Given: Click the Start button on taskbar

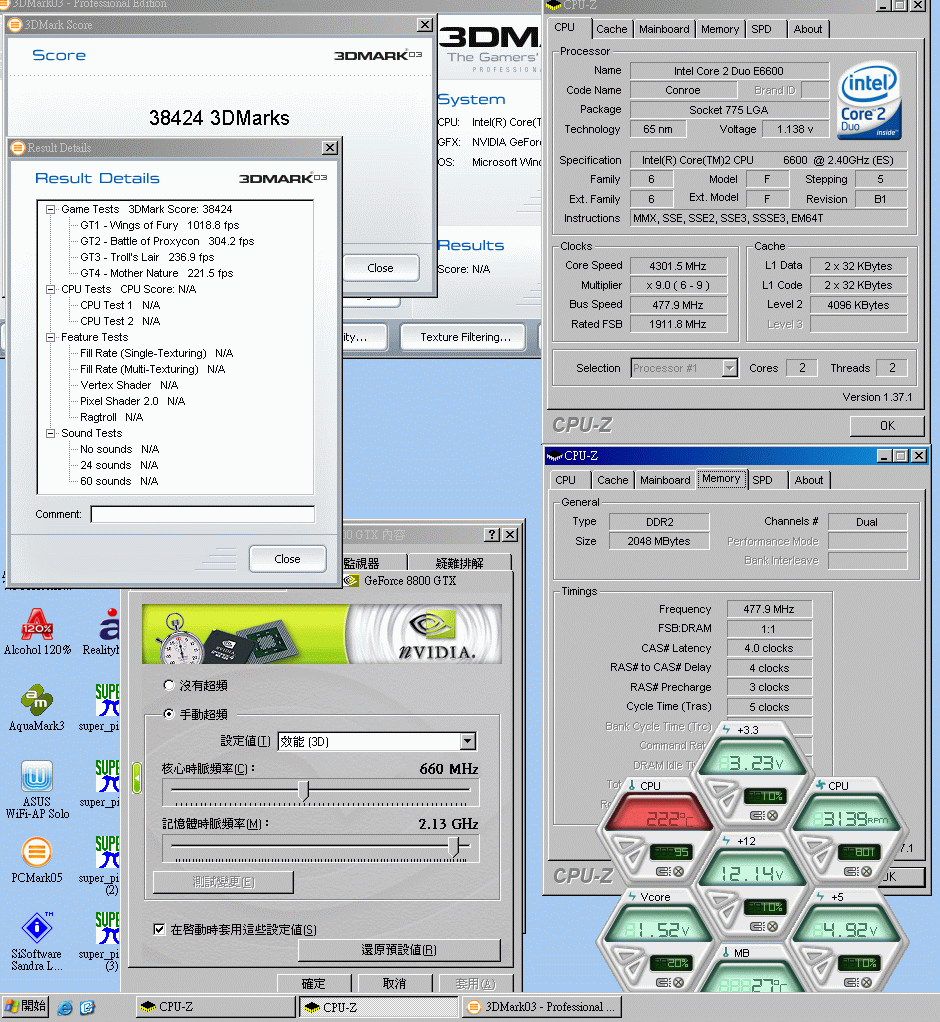Looking at the screenshot, I should coord(25,1006).
